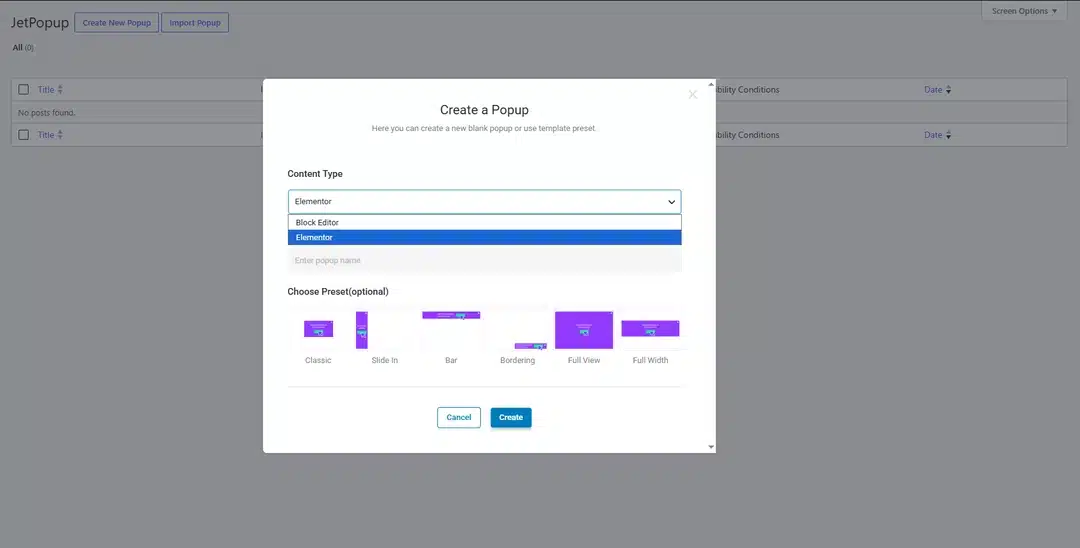The image size is (1080, 548).
Task: Click the Import Popup button
Action: (x=195, y=23)
